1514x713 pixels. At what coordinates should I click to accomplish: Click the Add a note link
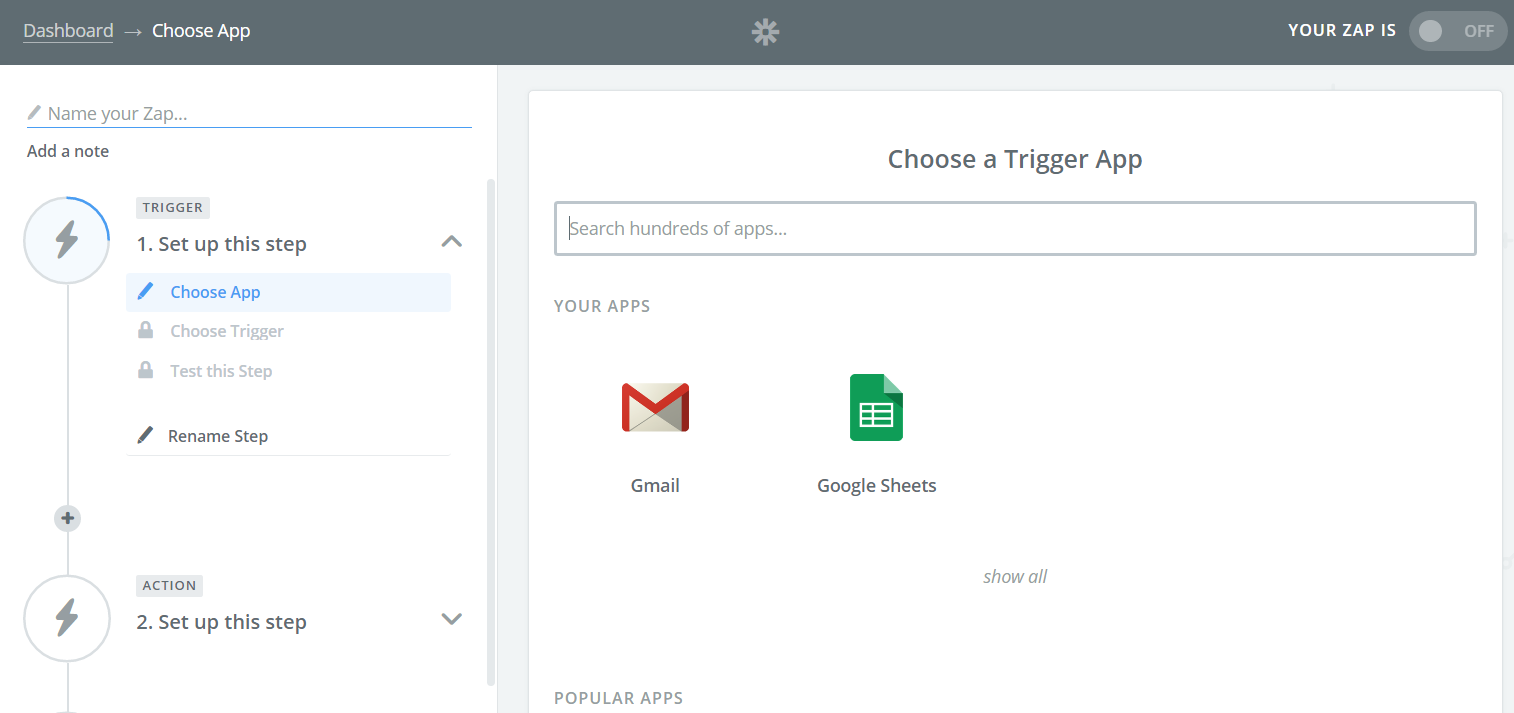pos(68,151)
